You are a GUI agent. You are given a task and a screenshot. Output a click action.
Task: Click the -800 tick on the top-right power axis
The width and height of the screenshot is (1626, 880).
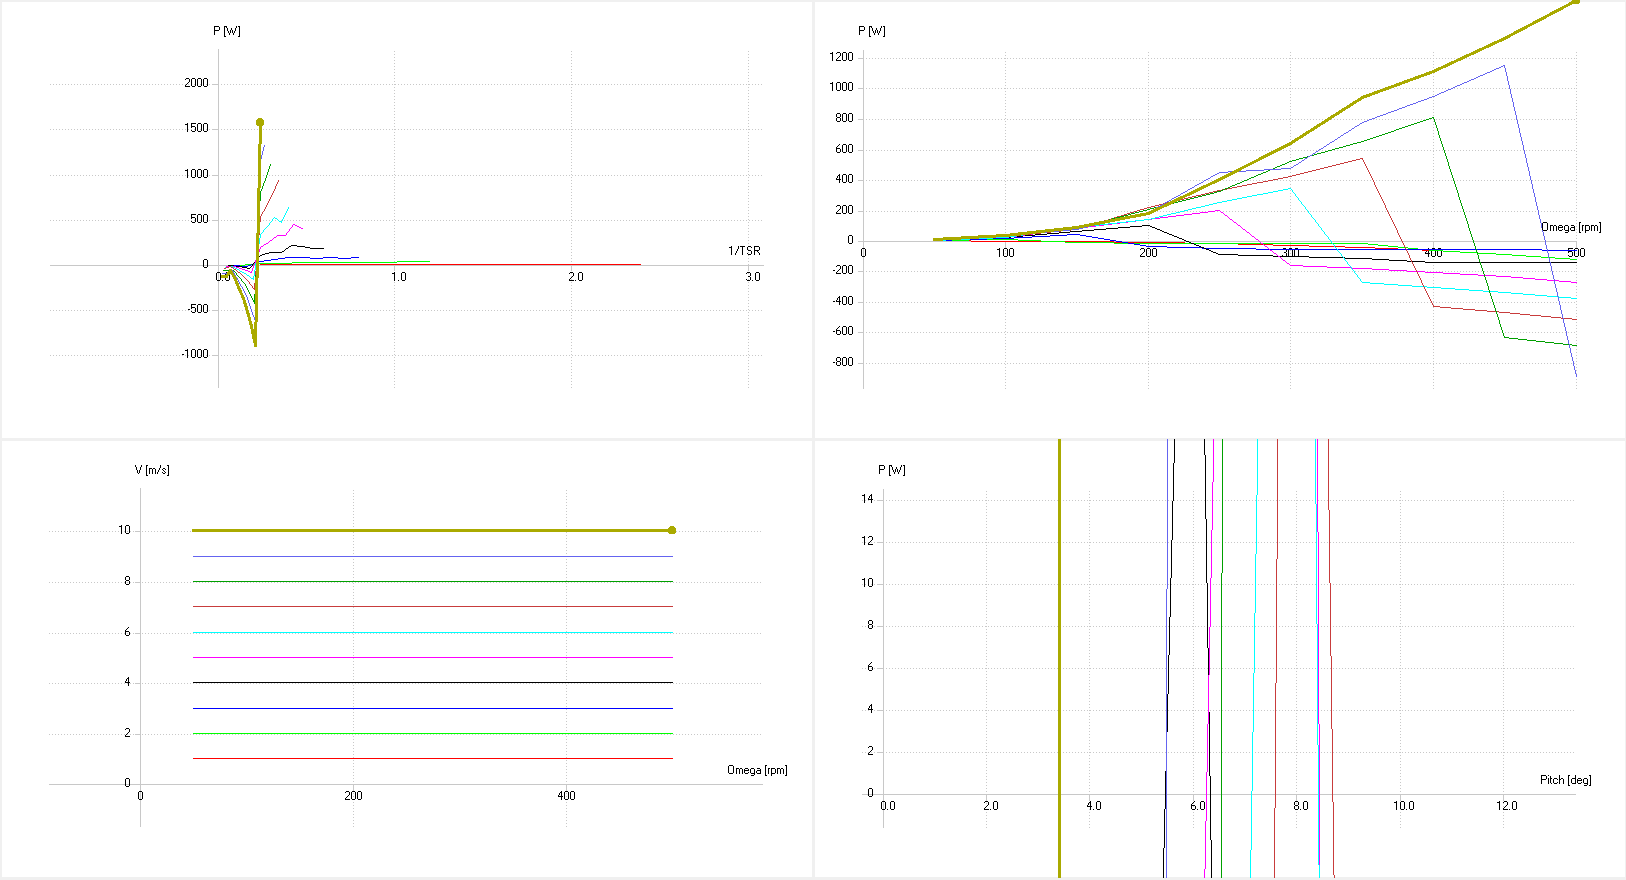[x=843, y=362]
